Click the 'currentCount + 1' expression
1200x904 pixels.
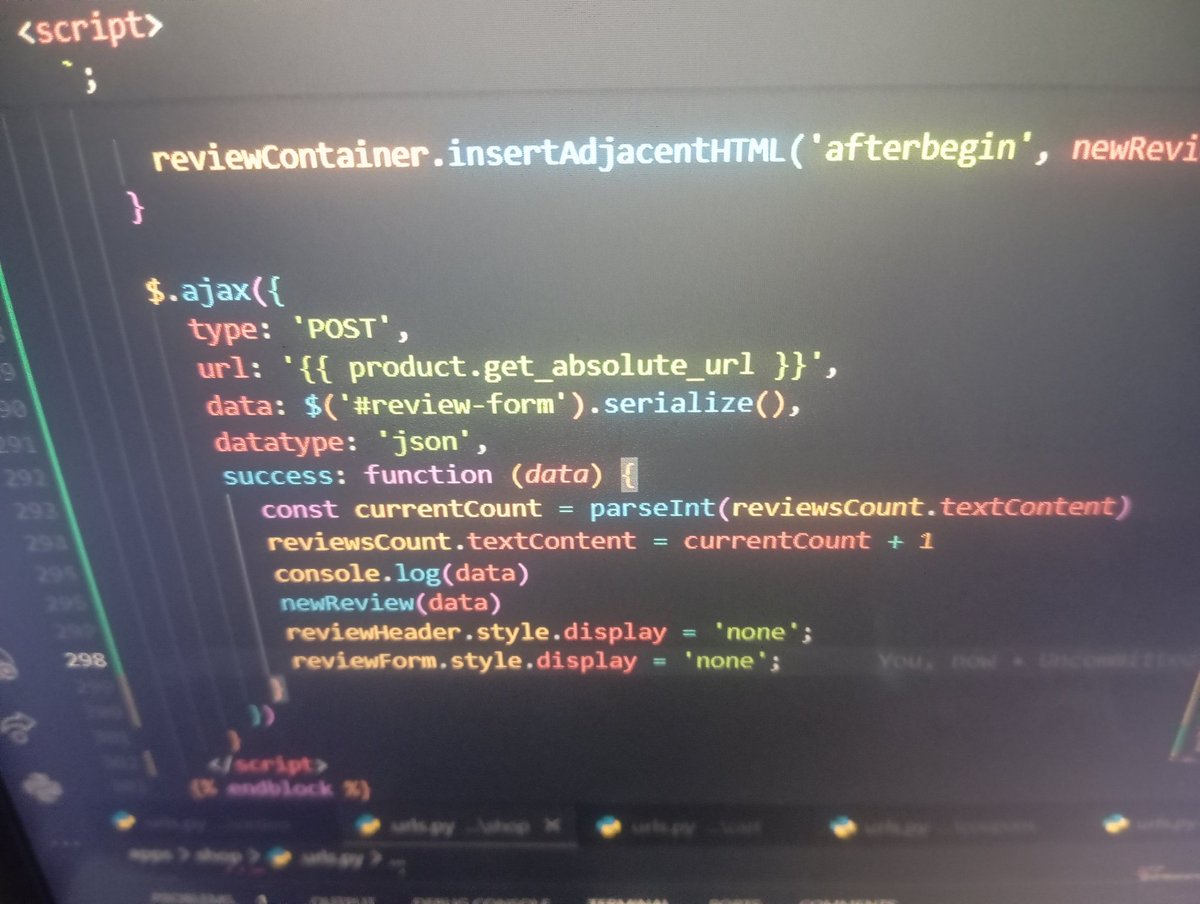tap(808, 540)
